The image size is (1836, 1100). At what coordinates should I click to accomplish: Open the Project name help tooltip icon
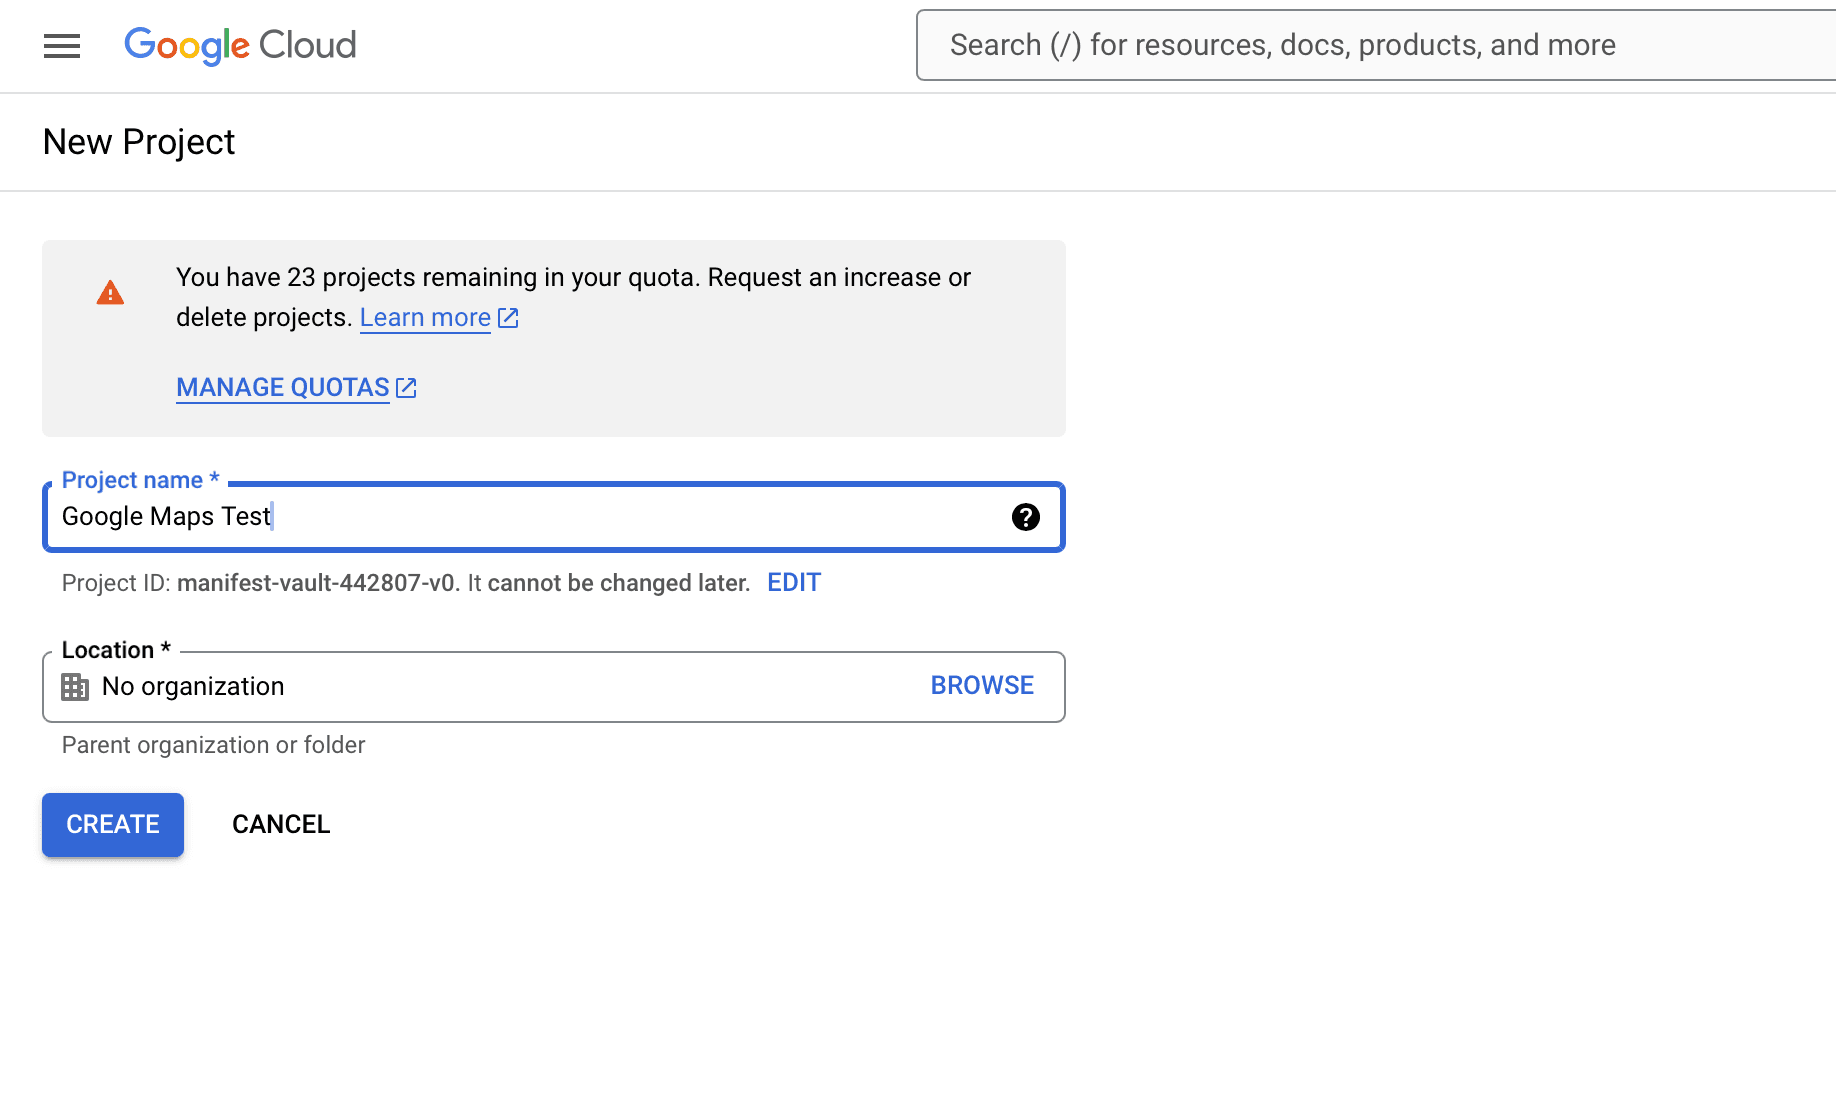point(1025,517)
